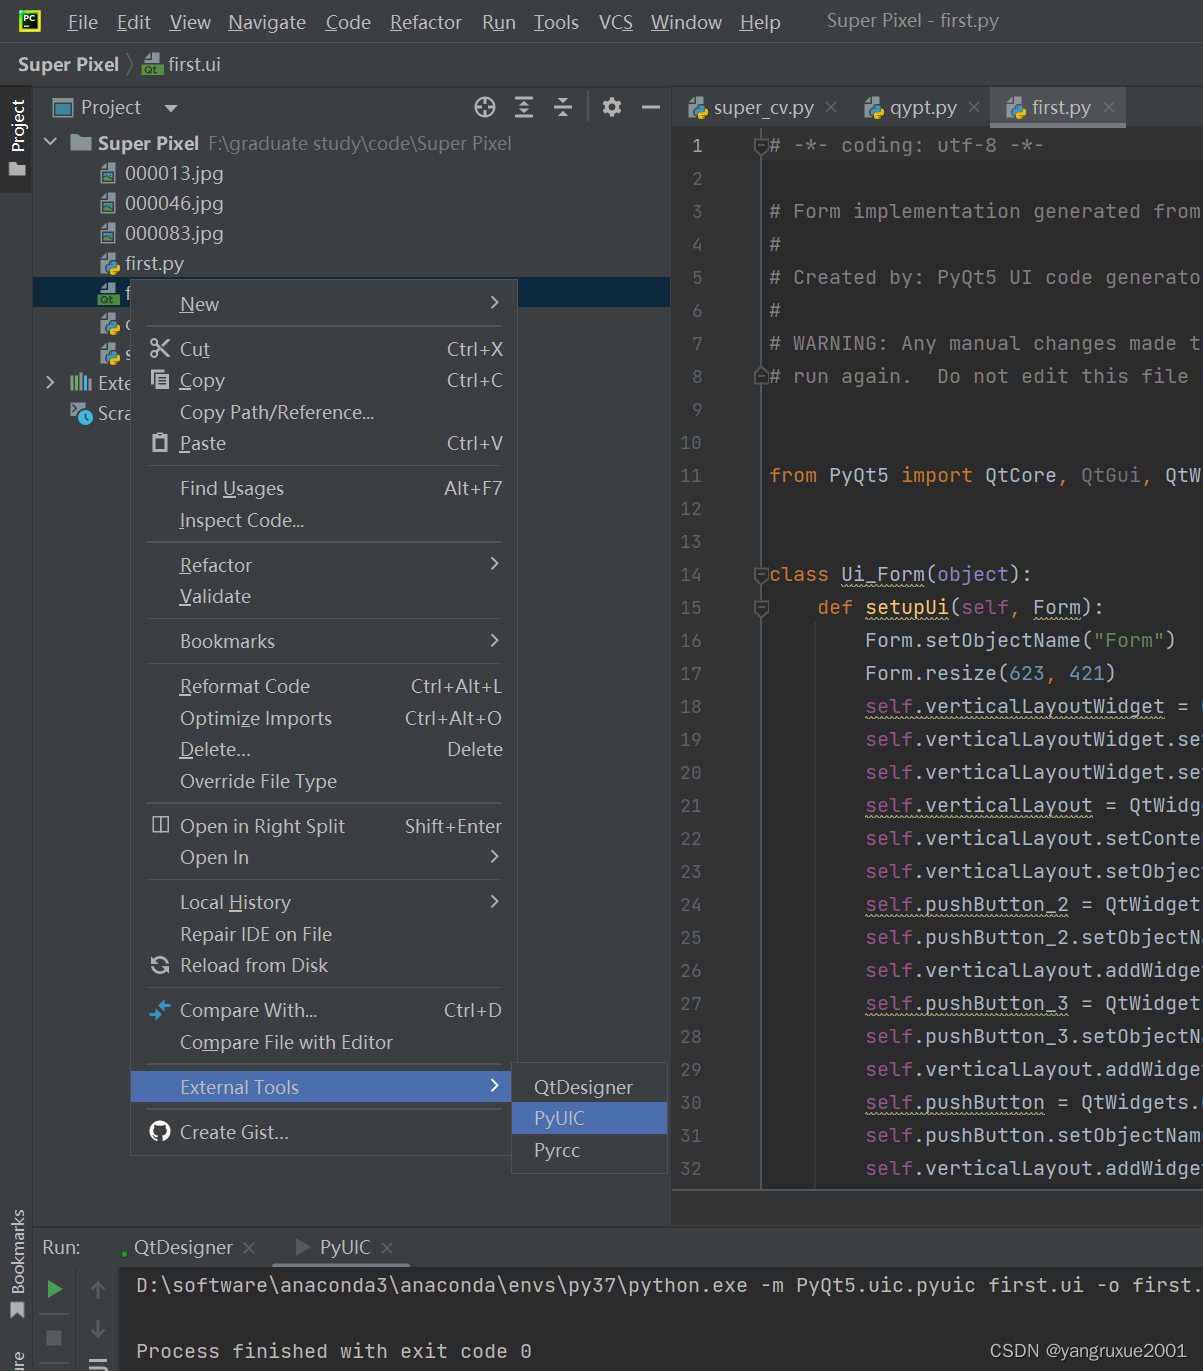The image size is (1203, 1371).
Task: Click the Stop square button in Run panel
Action: coord(55,1337)
